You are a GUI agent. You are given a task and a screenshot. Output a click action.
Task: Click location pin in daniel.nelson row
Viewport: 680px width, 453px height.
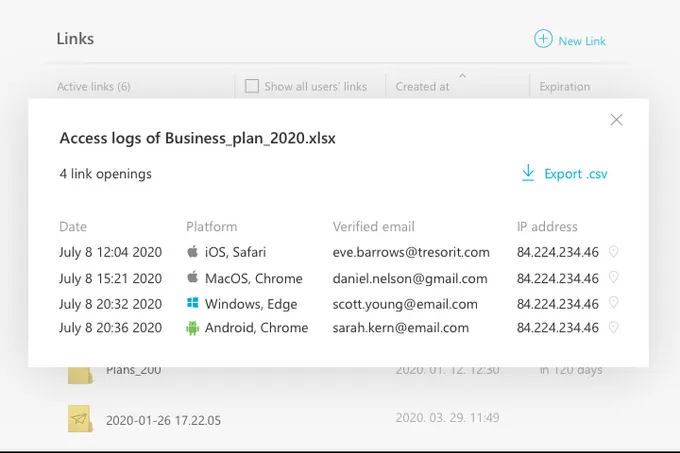(613, 278)
